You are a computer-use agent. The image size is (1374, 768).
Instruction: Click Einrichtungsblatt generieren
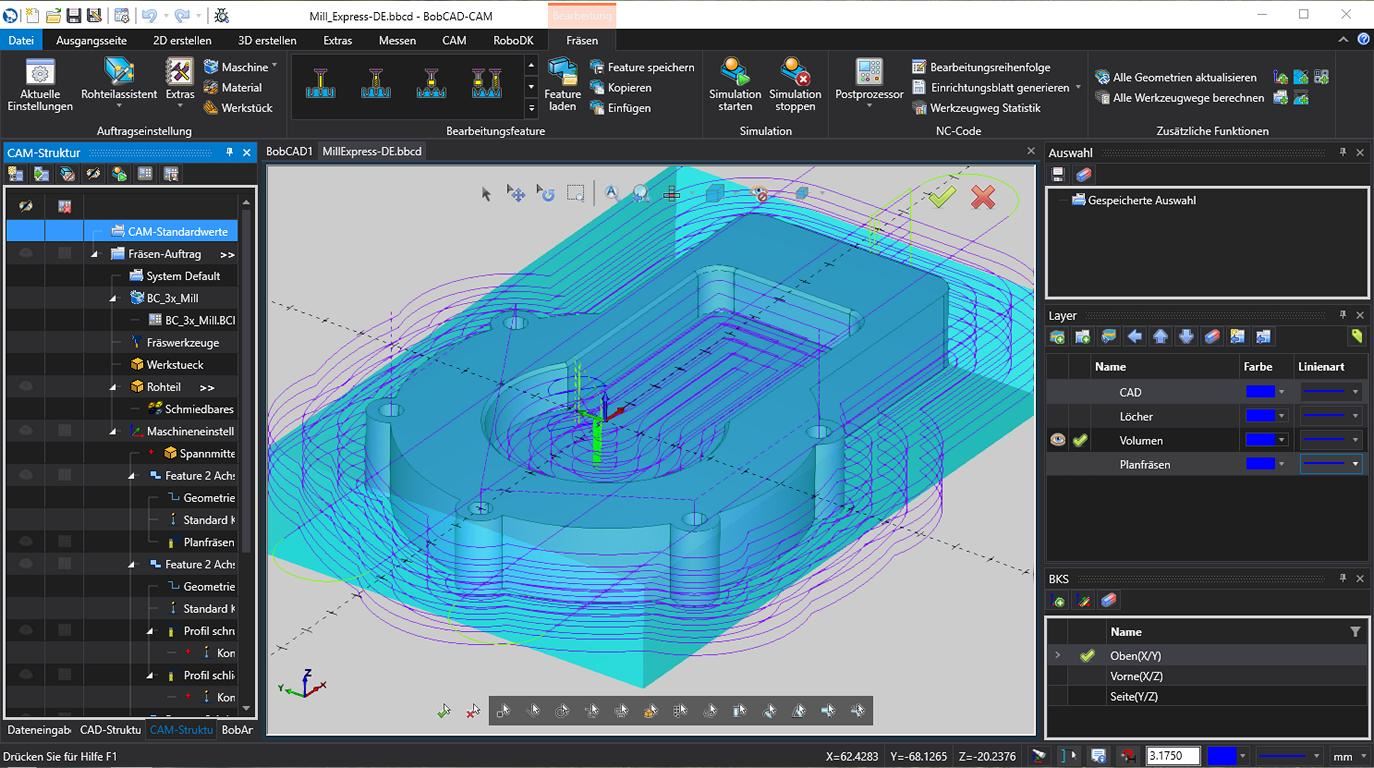(989, 87)
